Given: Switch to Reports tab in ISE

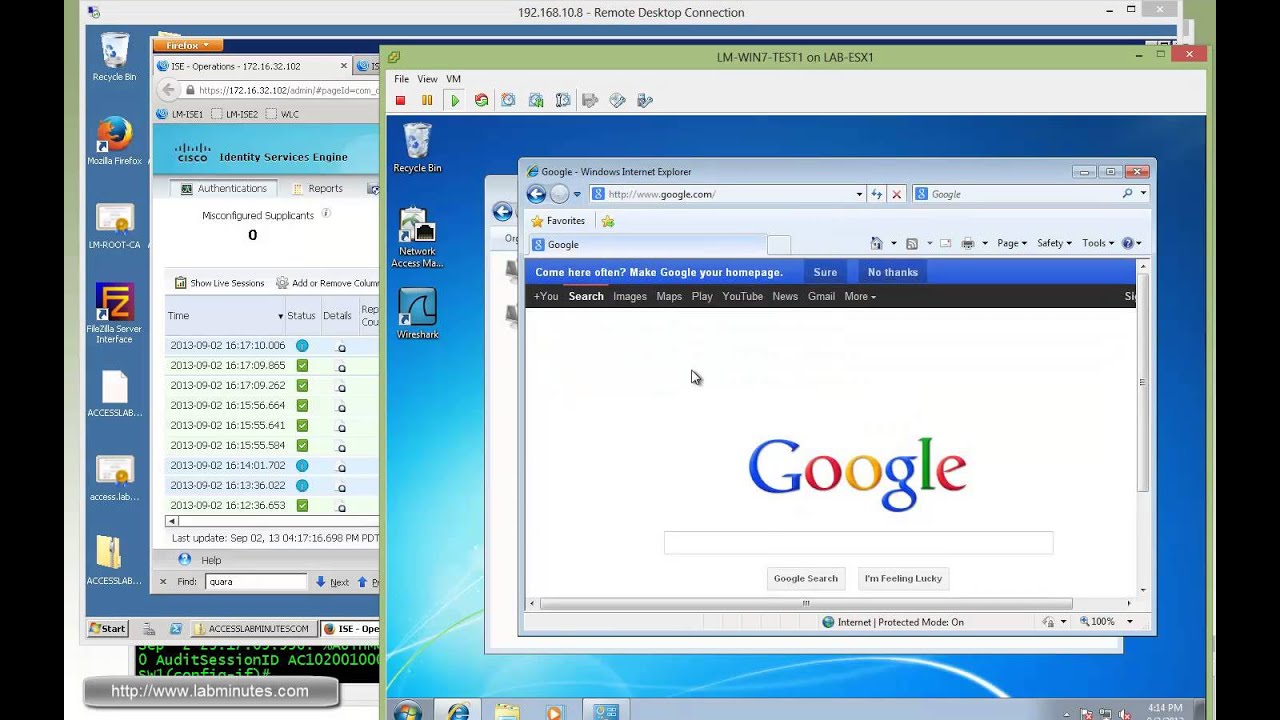Looking at the screenshot, I should coord(318,188).
